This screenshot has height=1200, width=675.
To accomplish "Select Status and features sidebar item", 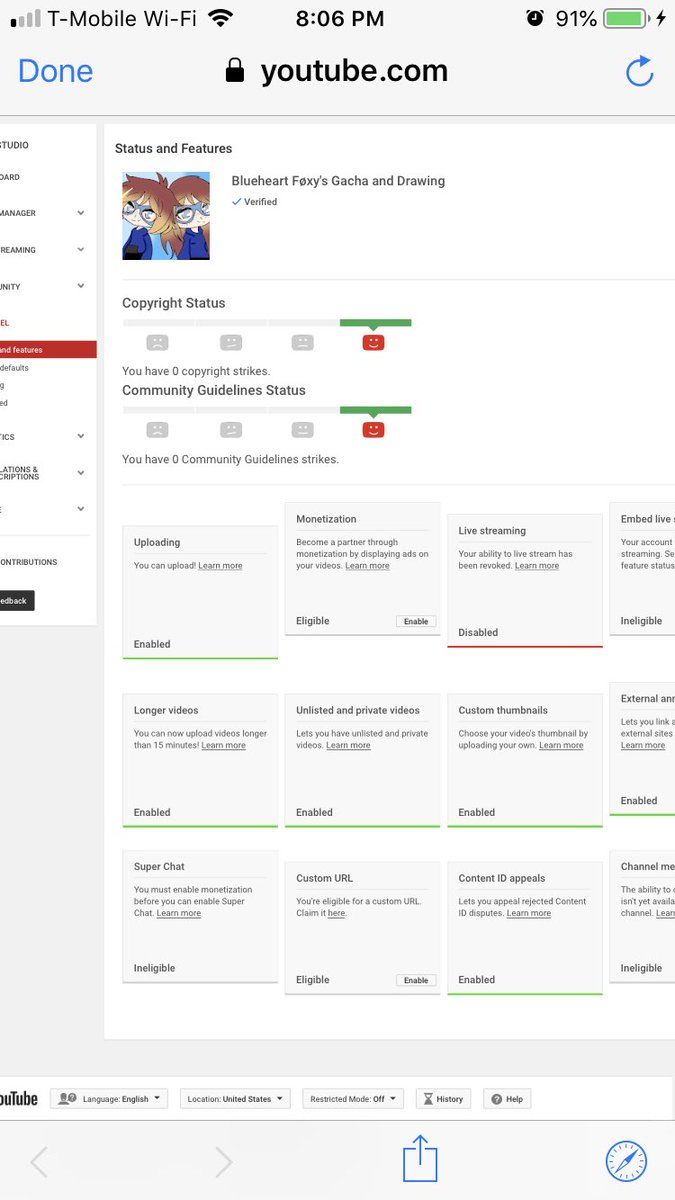I will tap(48, 350).
